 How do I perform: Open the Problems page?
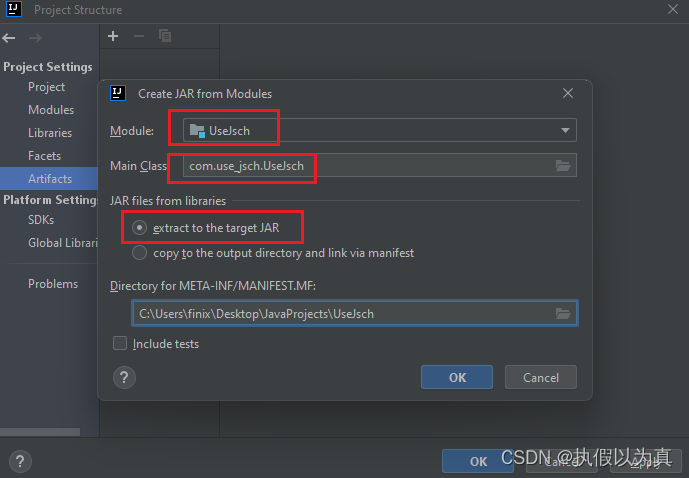53,284
